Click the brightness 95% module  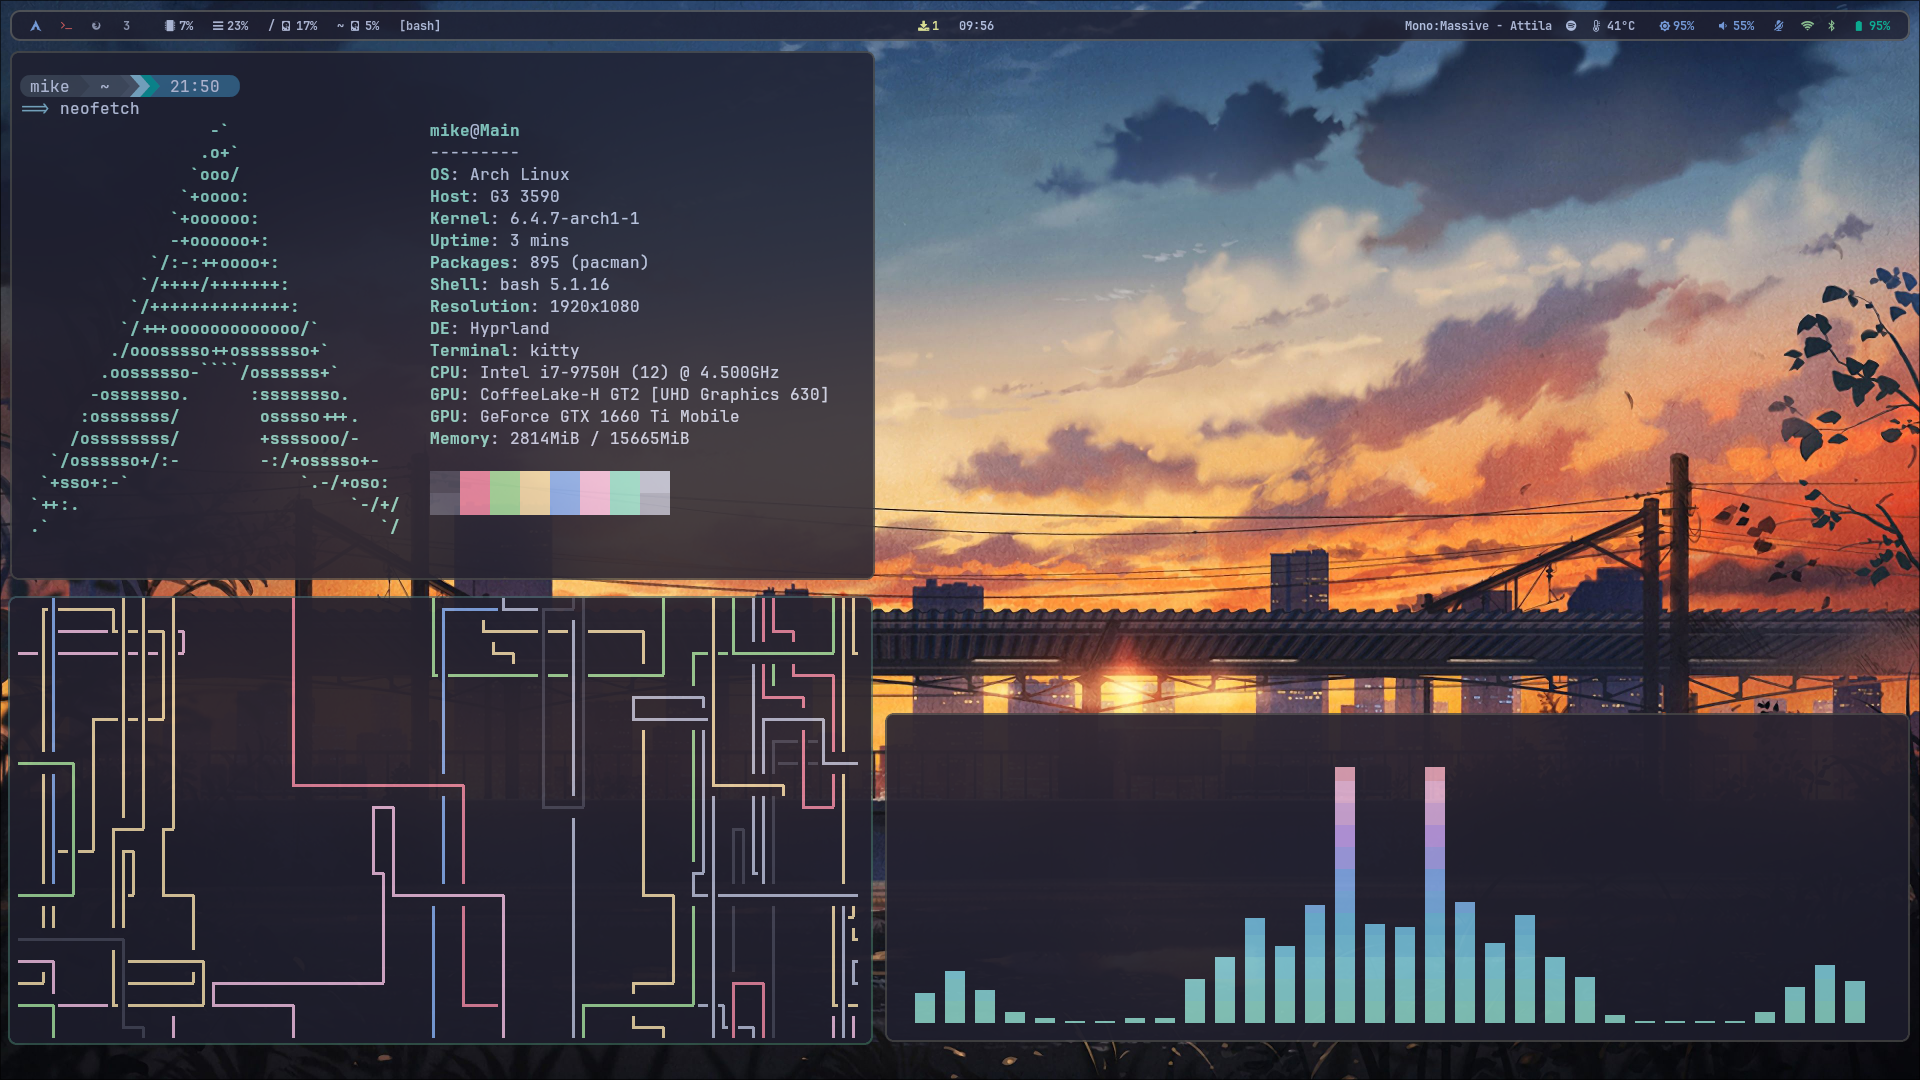[x=1677, y=26]
